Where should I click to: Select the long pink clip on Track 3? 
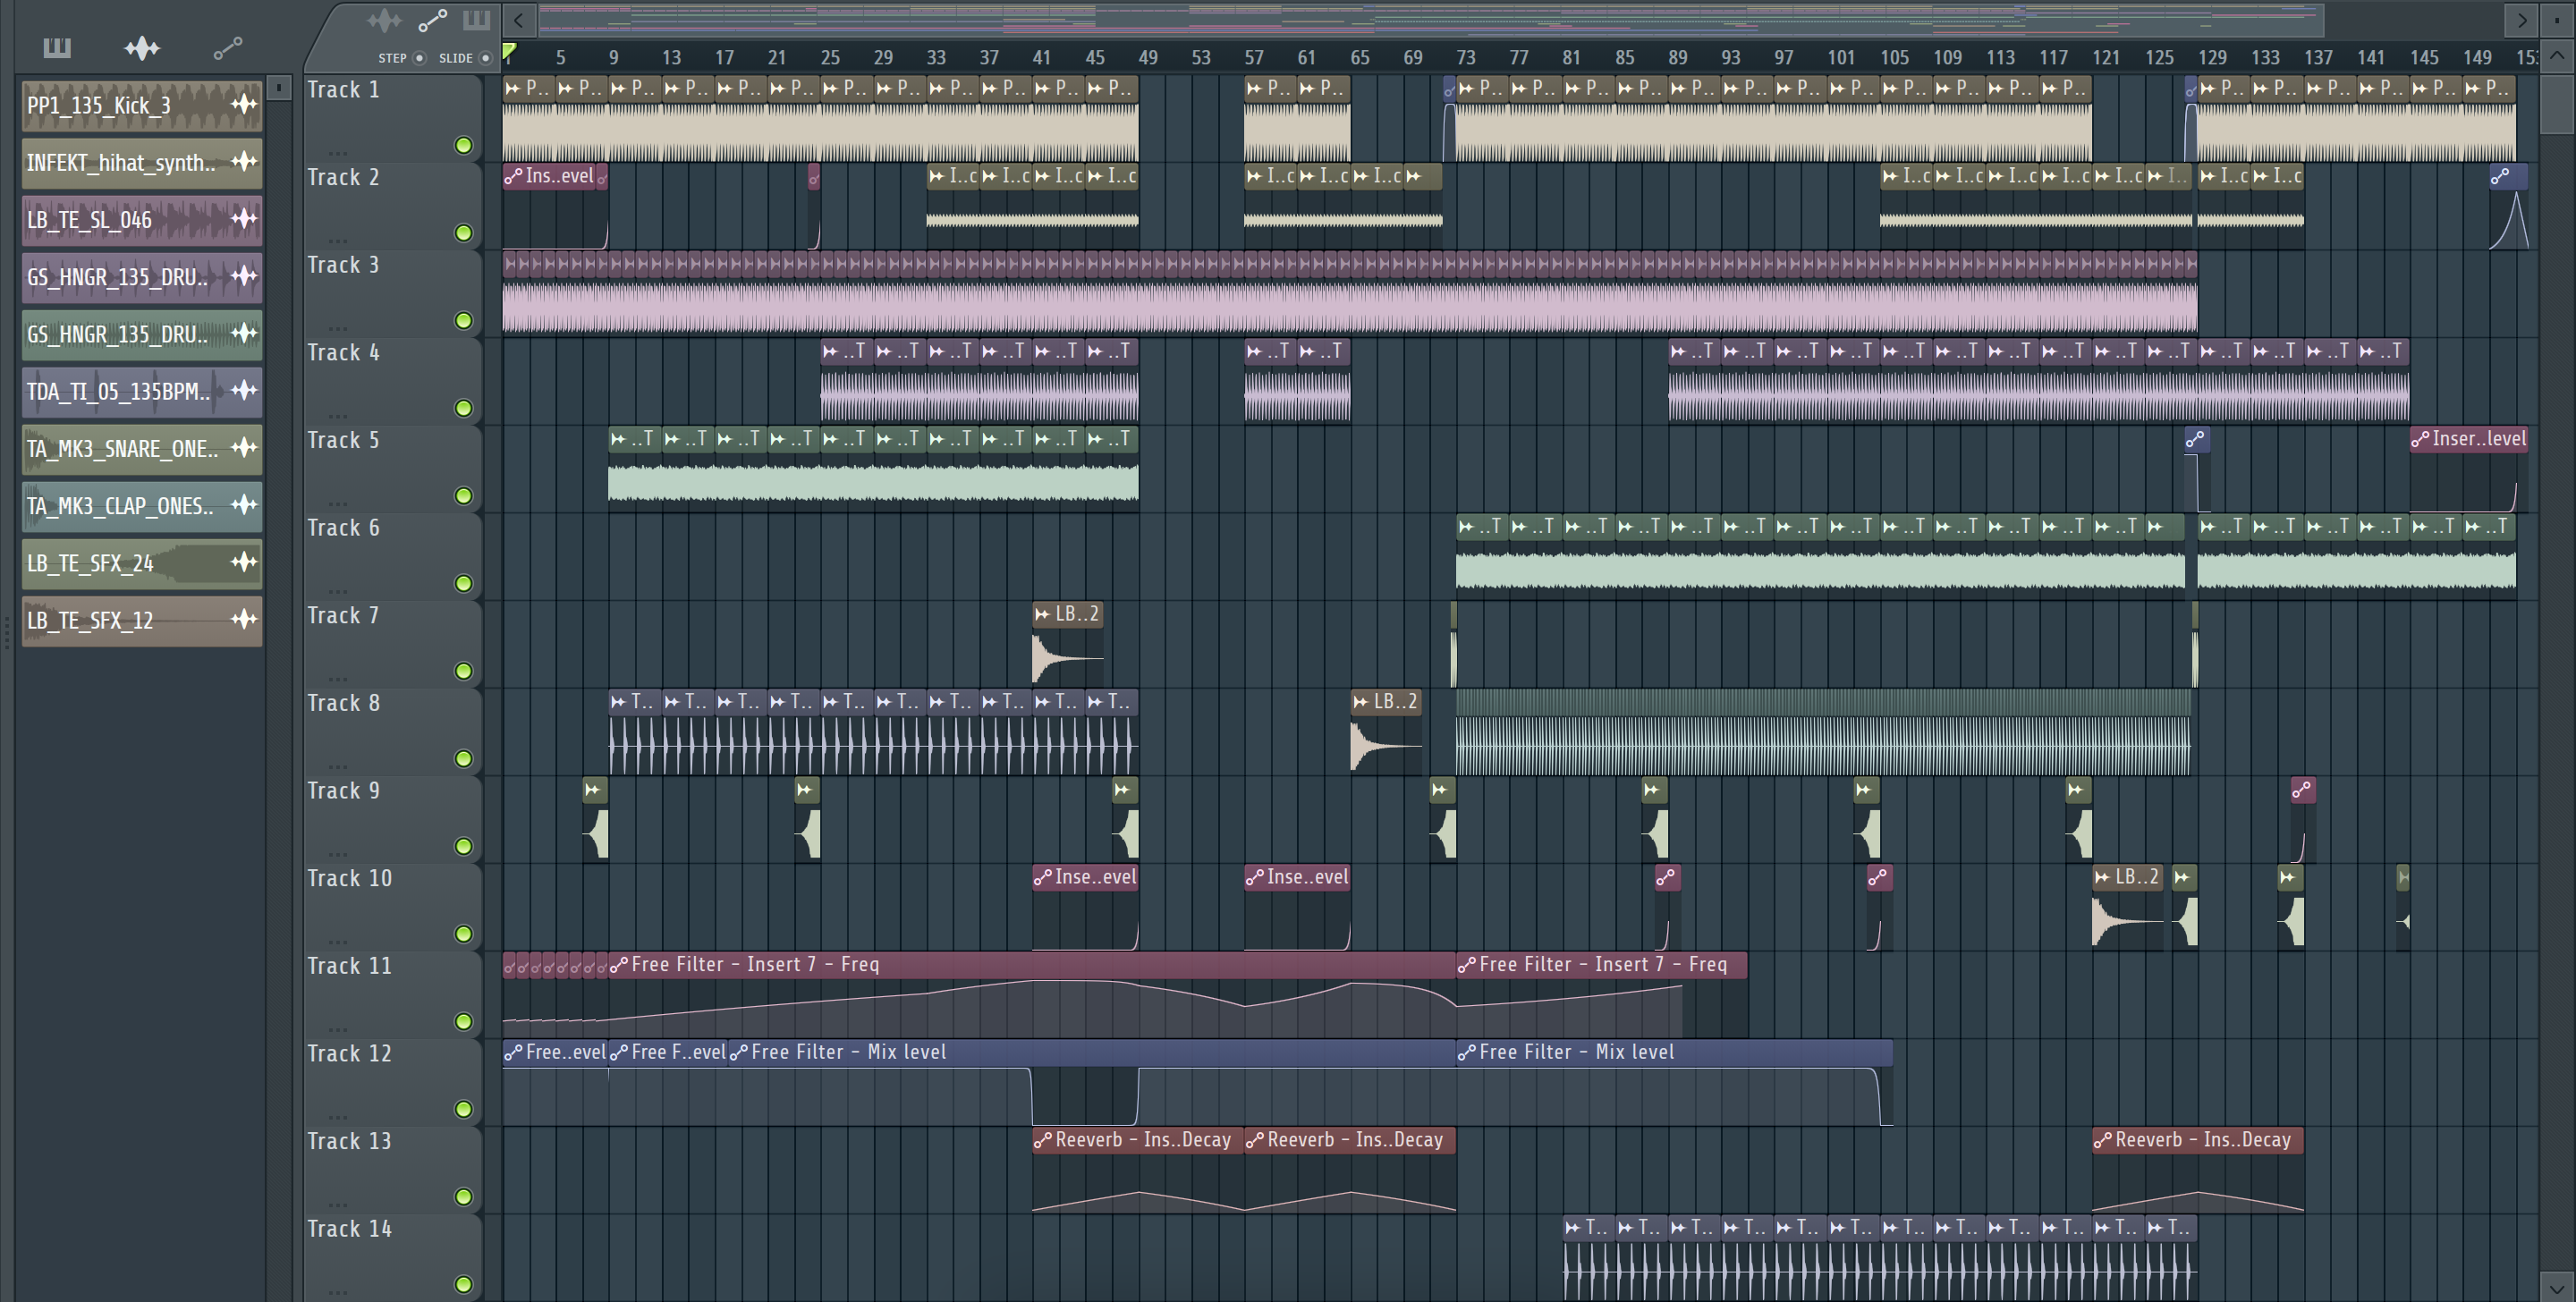(x=1350, y=292)
